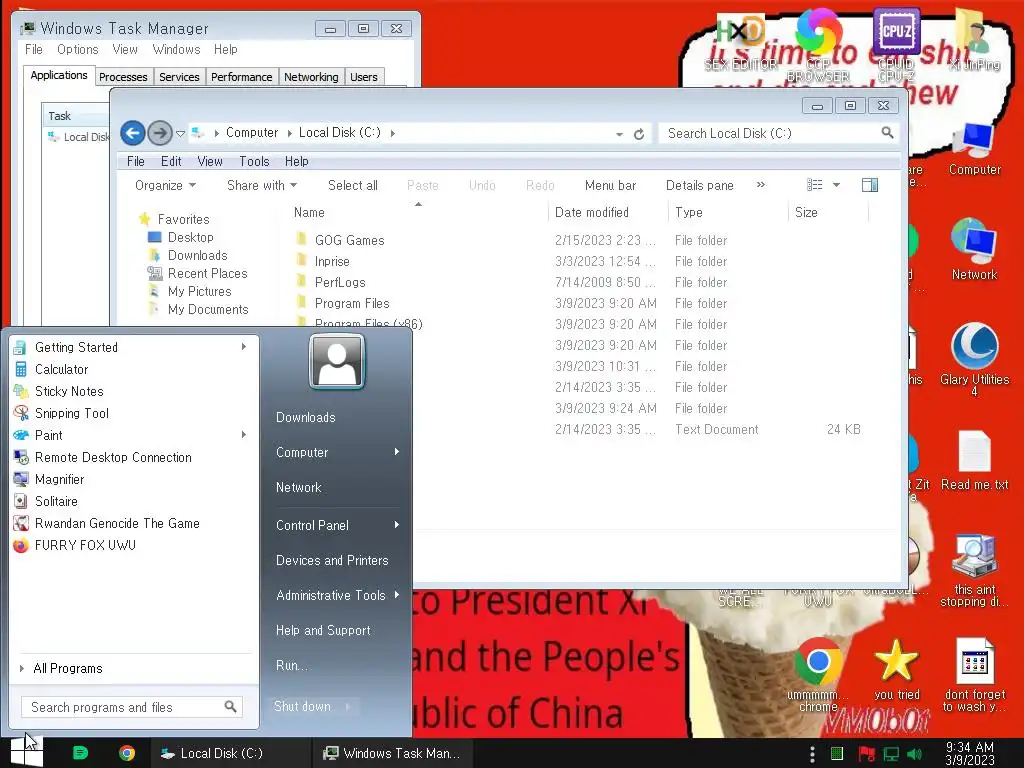Open the 'dont forget to wash' desktop icon

click(x=974, y=675)
